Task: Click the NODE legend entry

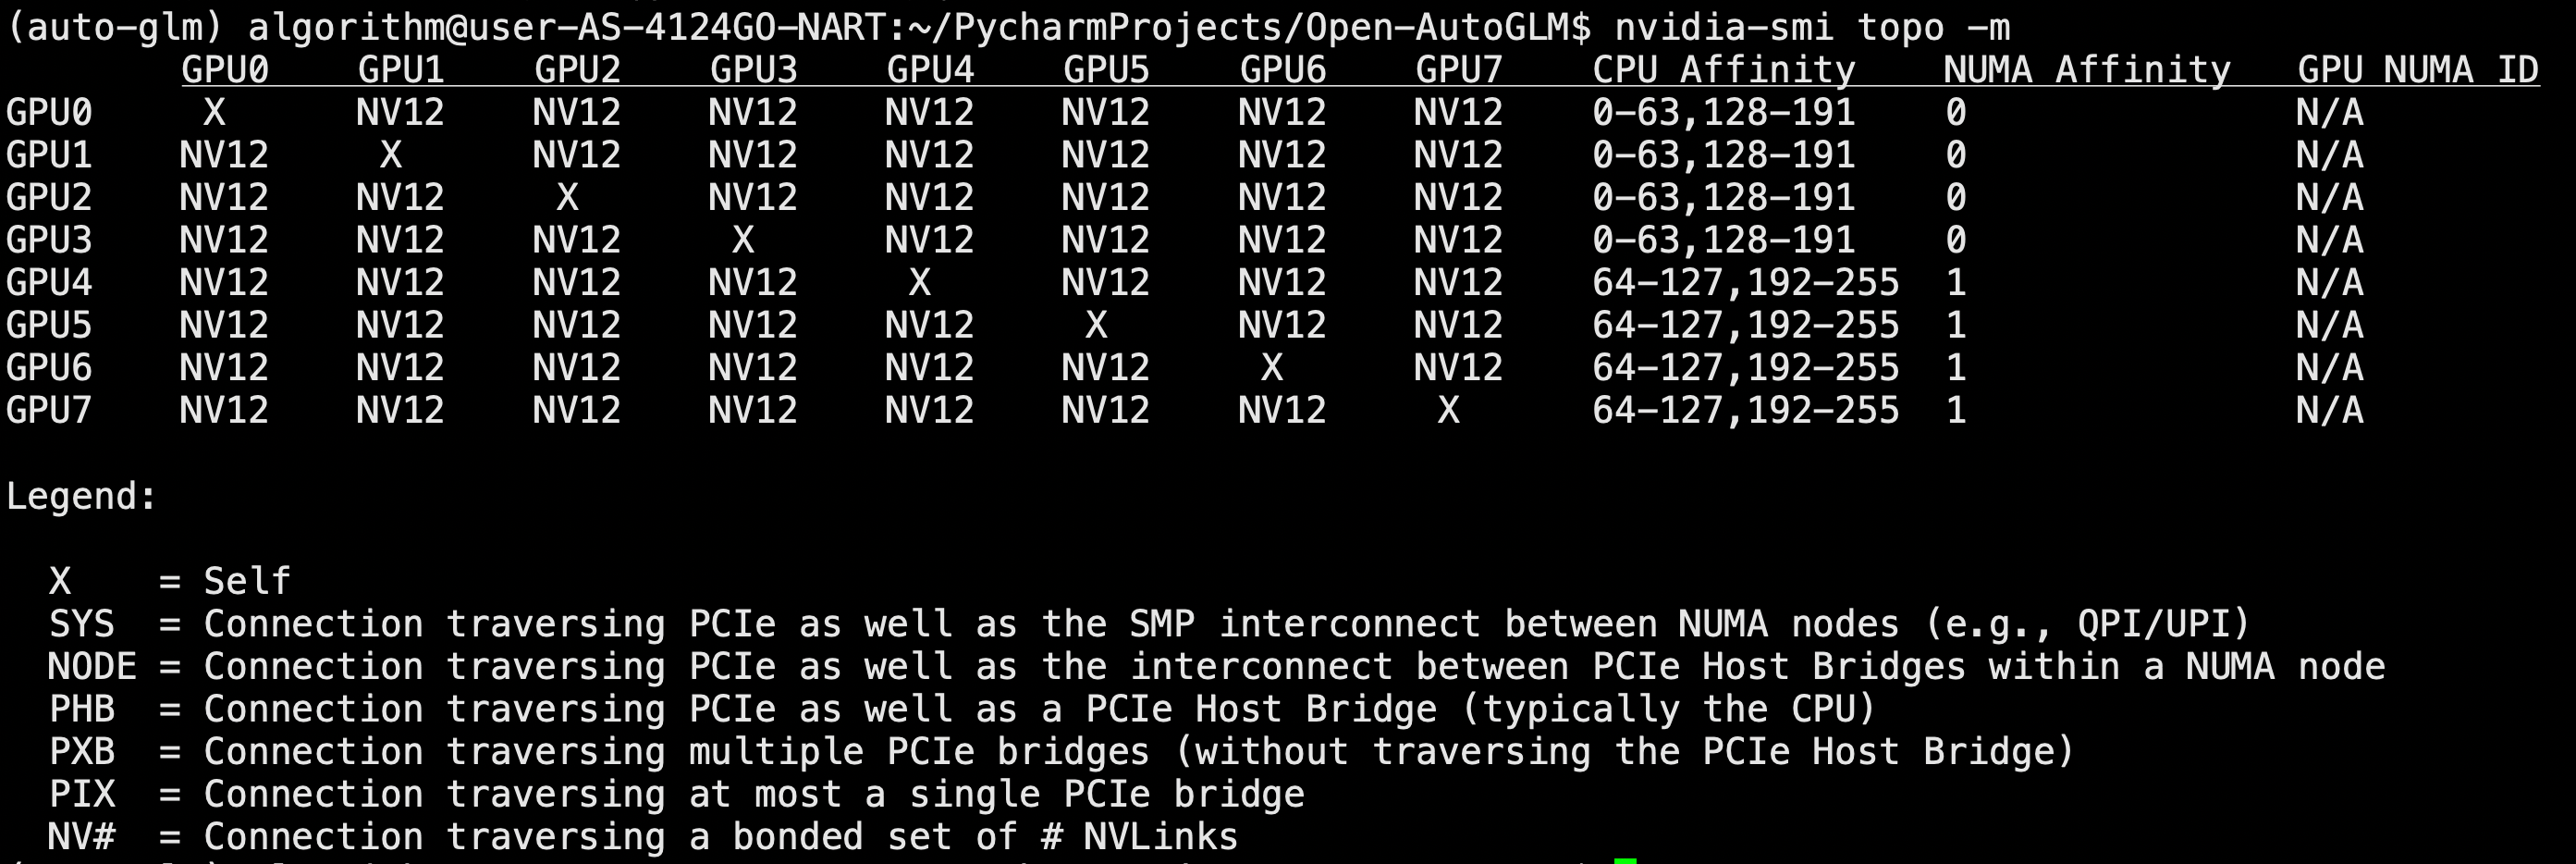Action: tap(92, 667)
